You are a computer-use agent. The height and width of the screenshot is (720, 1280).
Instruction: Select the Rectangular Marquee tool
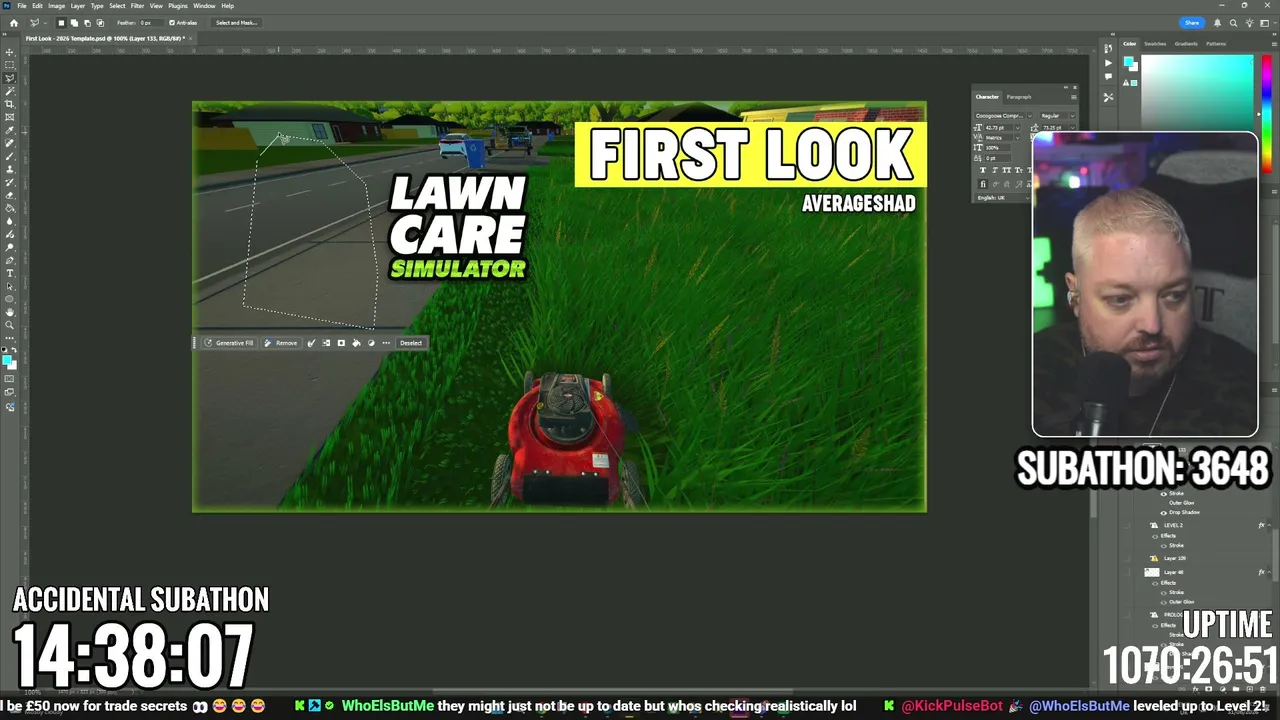point(10,65)
